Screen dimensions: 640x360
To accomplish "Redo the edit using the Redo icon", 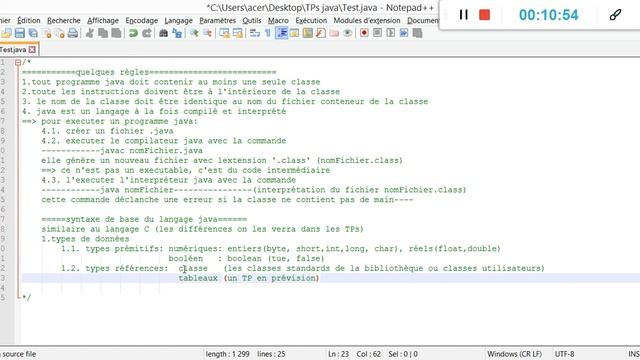I will pos(147,33).
